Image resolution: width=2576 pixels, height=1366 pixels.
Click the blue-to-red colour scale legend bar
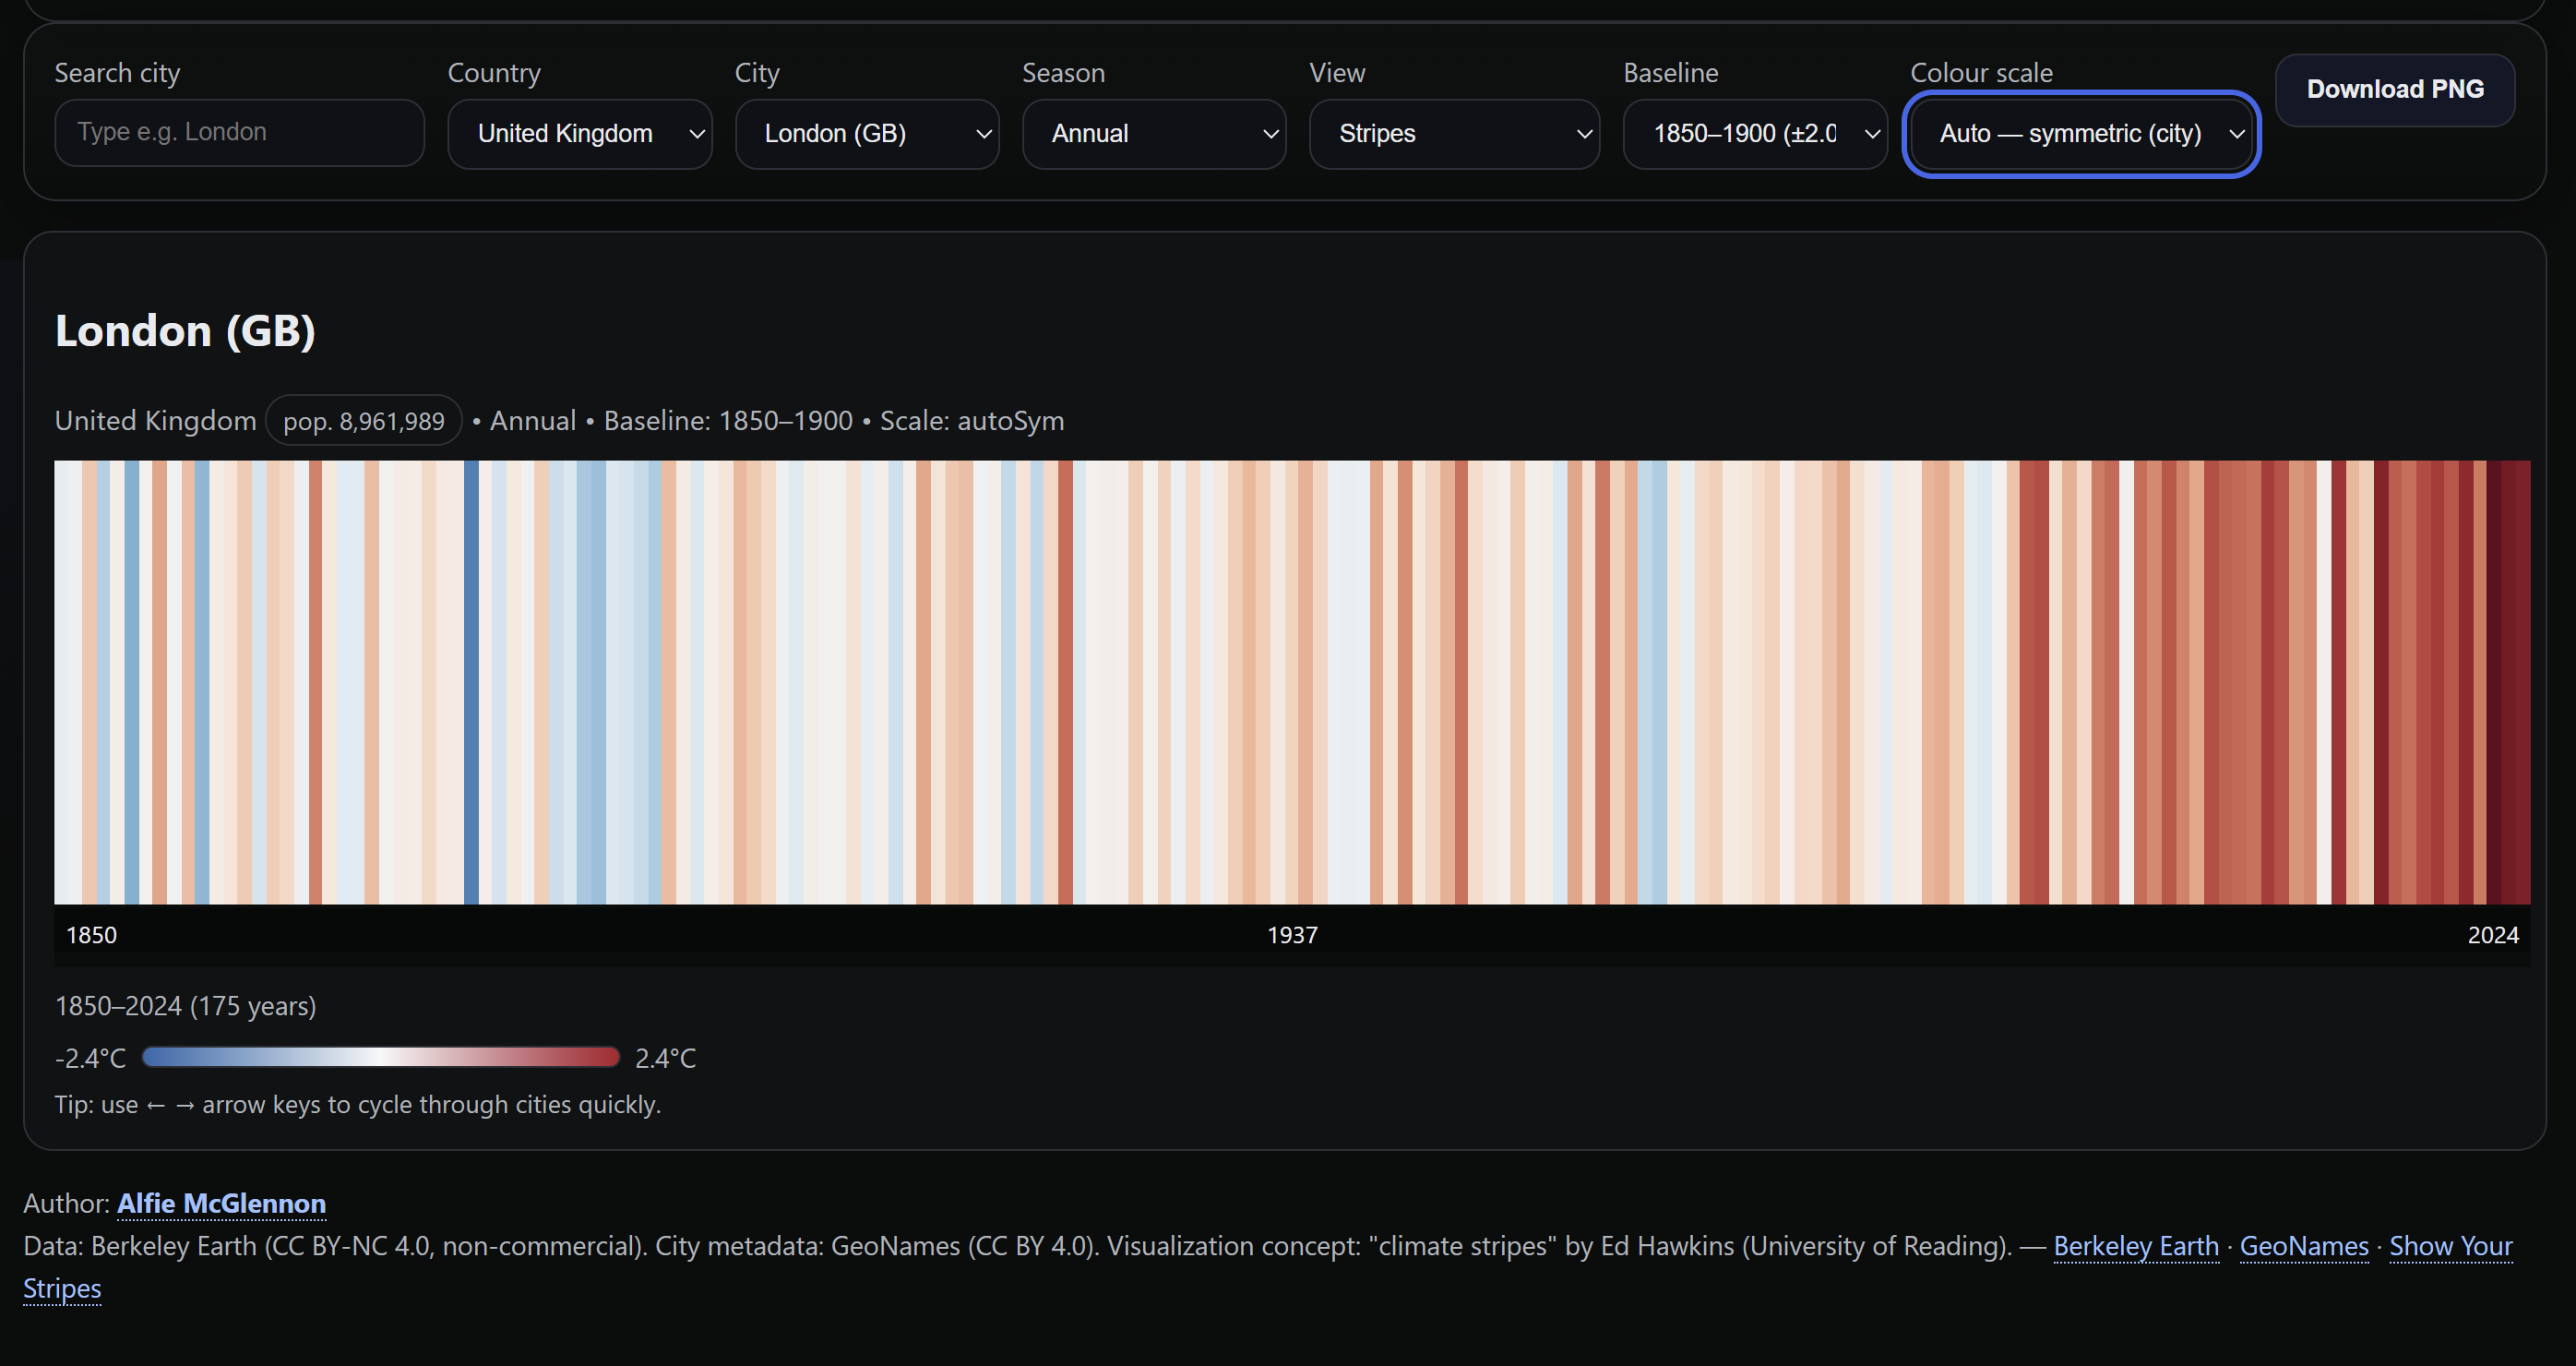[381, 1057]
